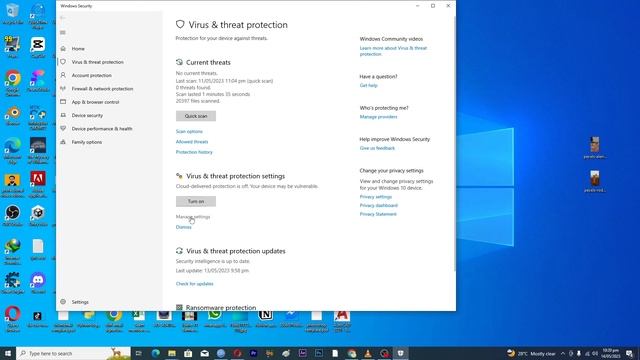Open After Effects from taskbar
Screen dimensions: 640x360
302,353
